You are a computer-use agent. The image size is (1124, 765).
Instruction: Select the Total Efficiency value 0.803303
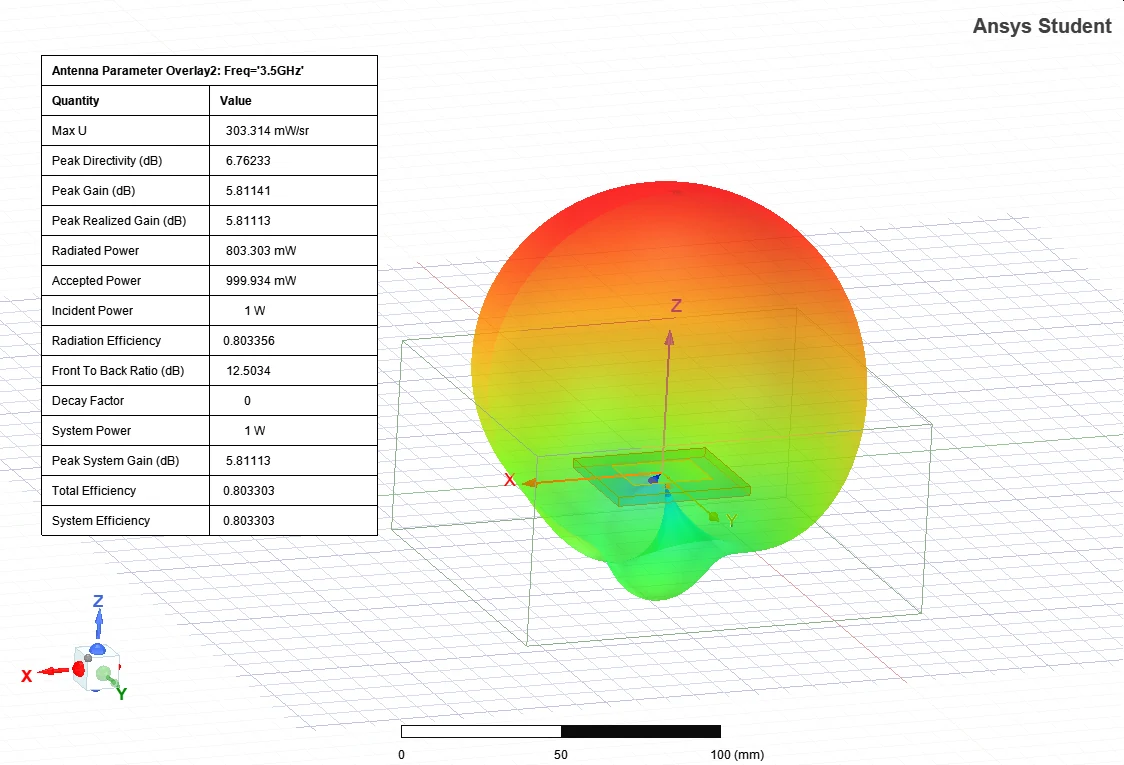(249, 490)
